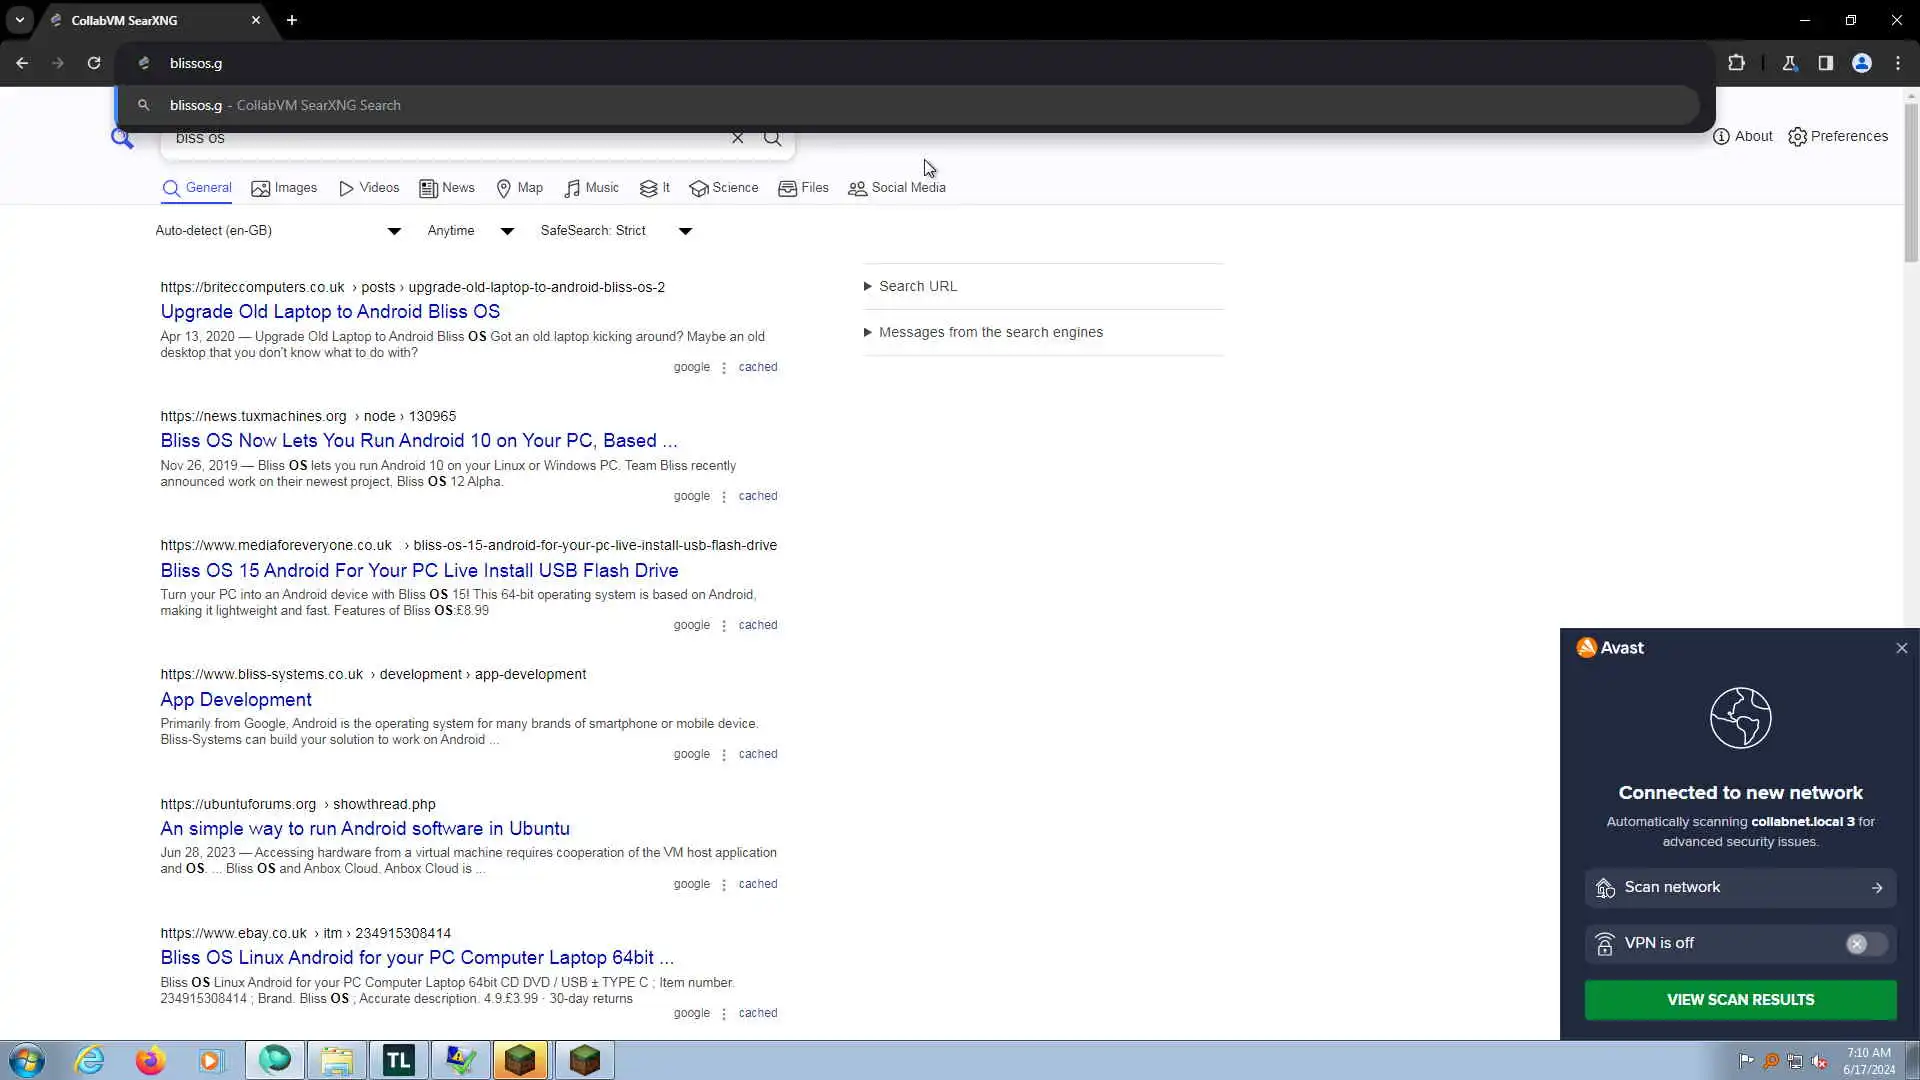
Task: Toggle the Avast VPN switch
Action: (x=1864, y=944)
